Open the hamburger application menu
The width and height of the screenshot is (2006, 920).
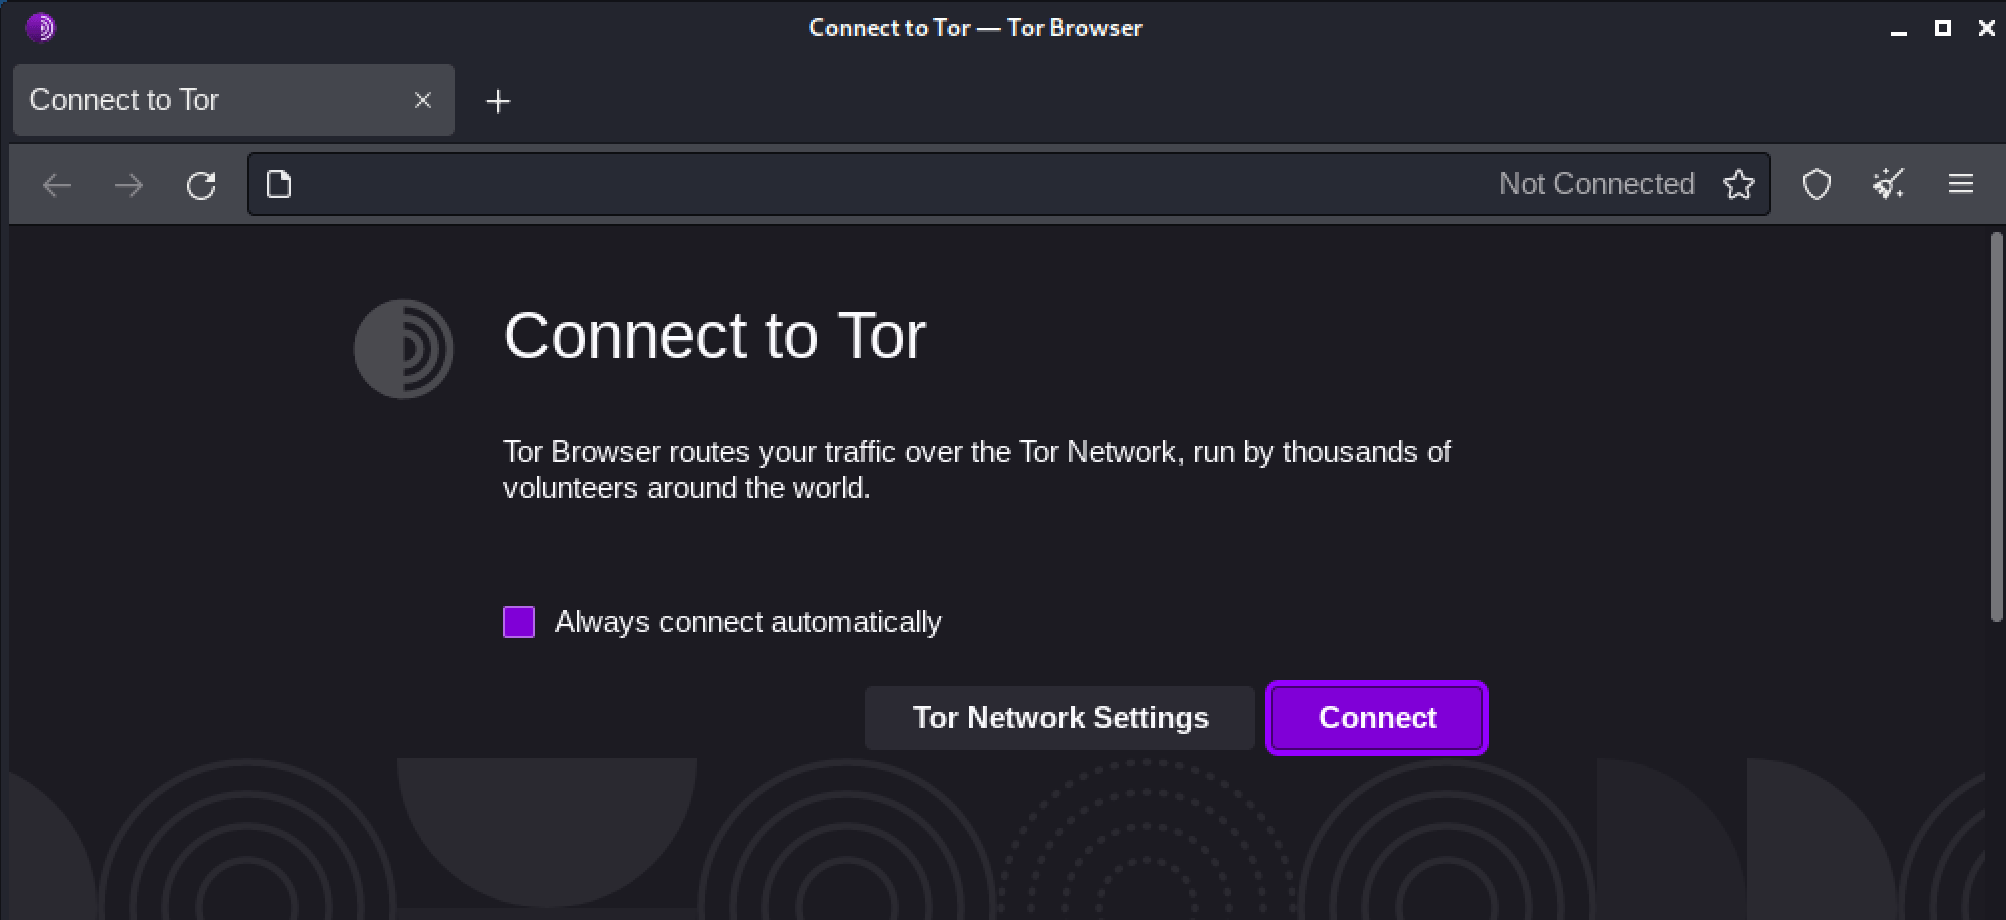click(1960, 184)
